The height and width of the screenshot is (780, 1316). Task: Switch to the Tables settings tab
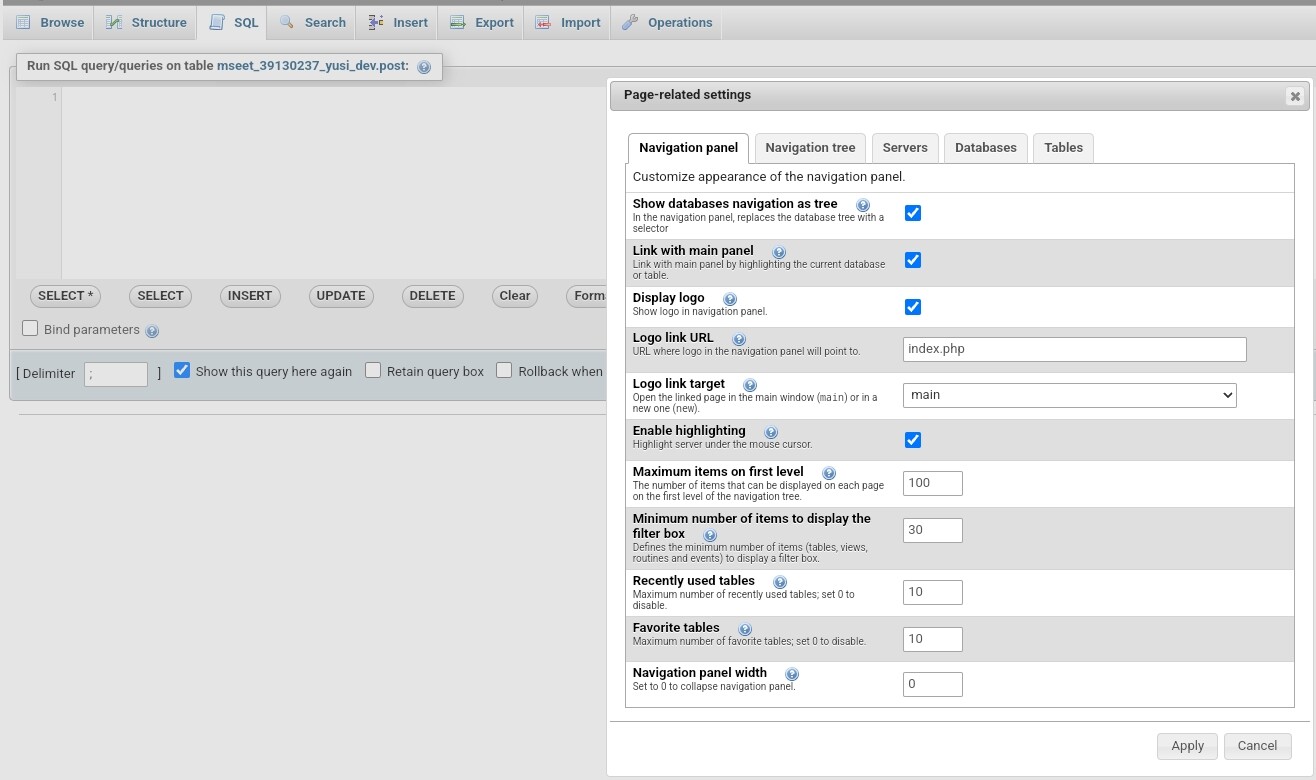click(1063, 148)
